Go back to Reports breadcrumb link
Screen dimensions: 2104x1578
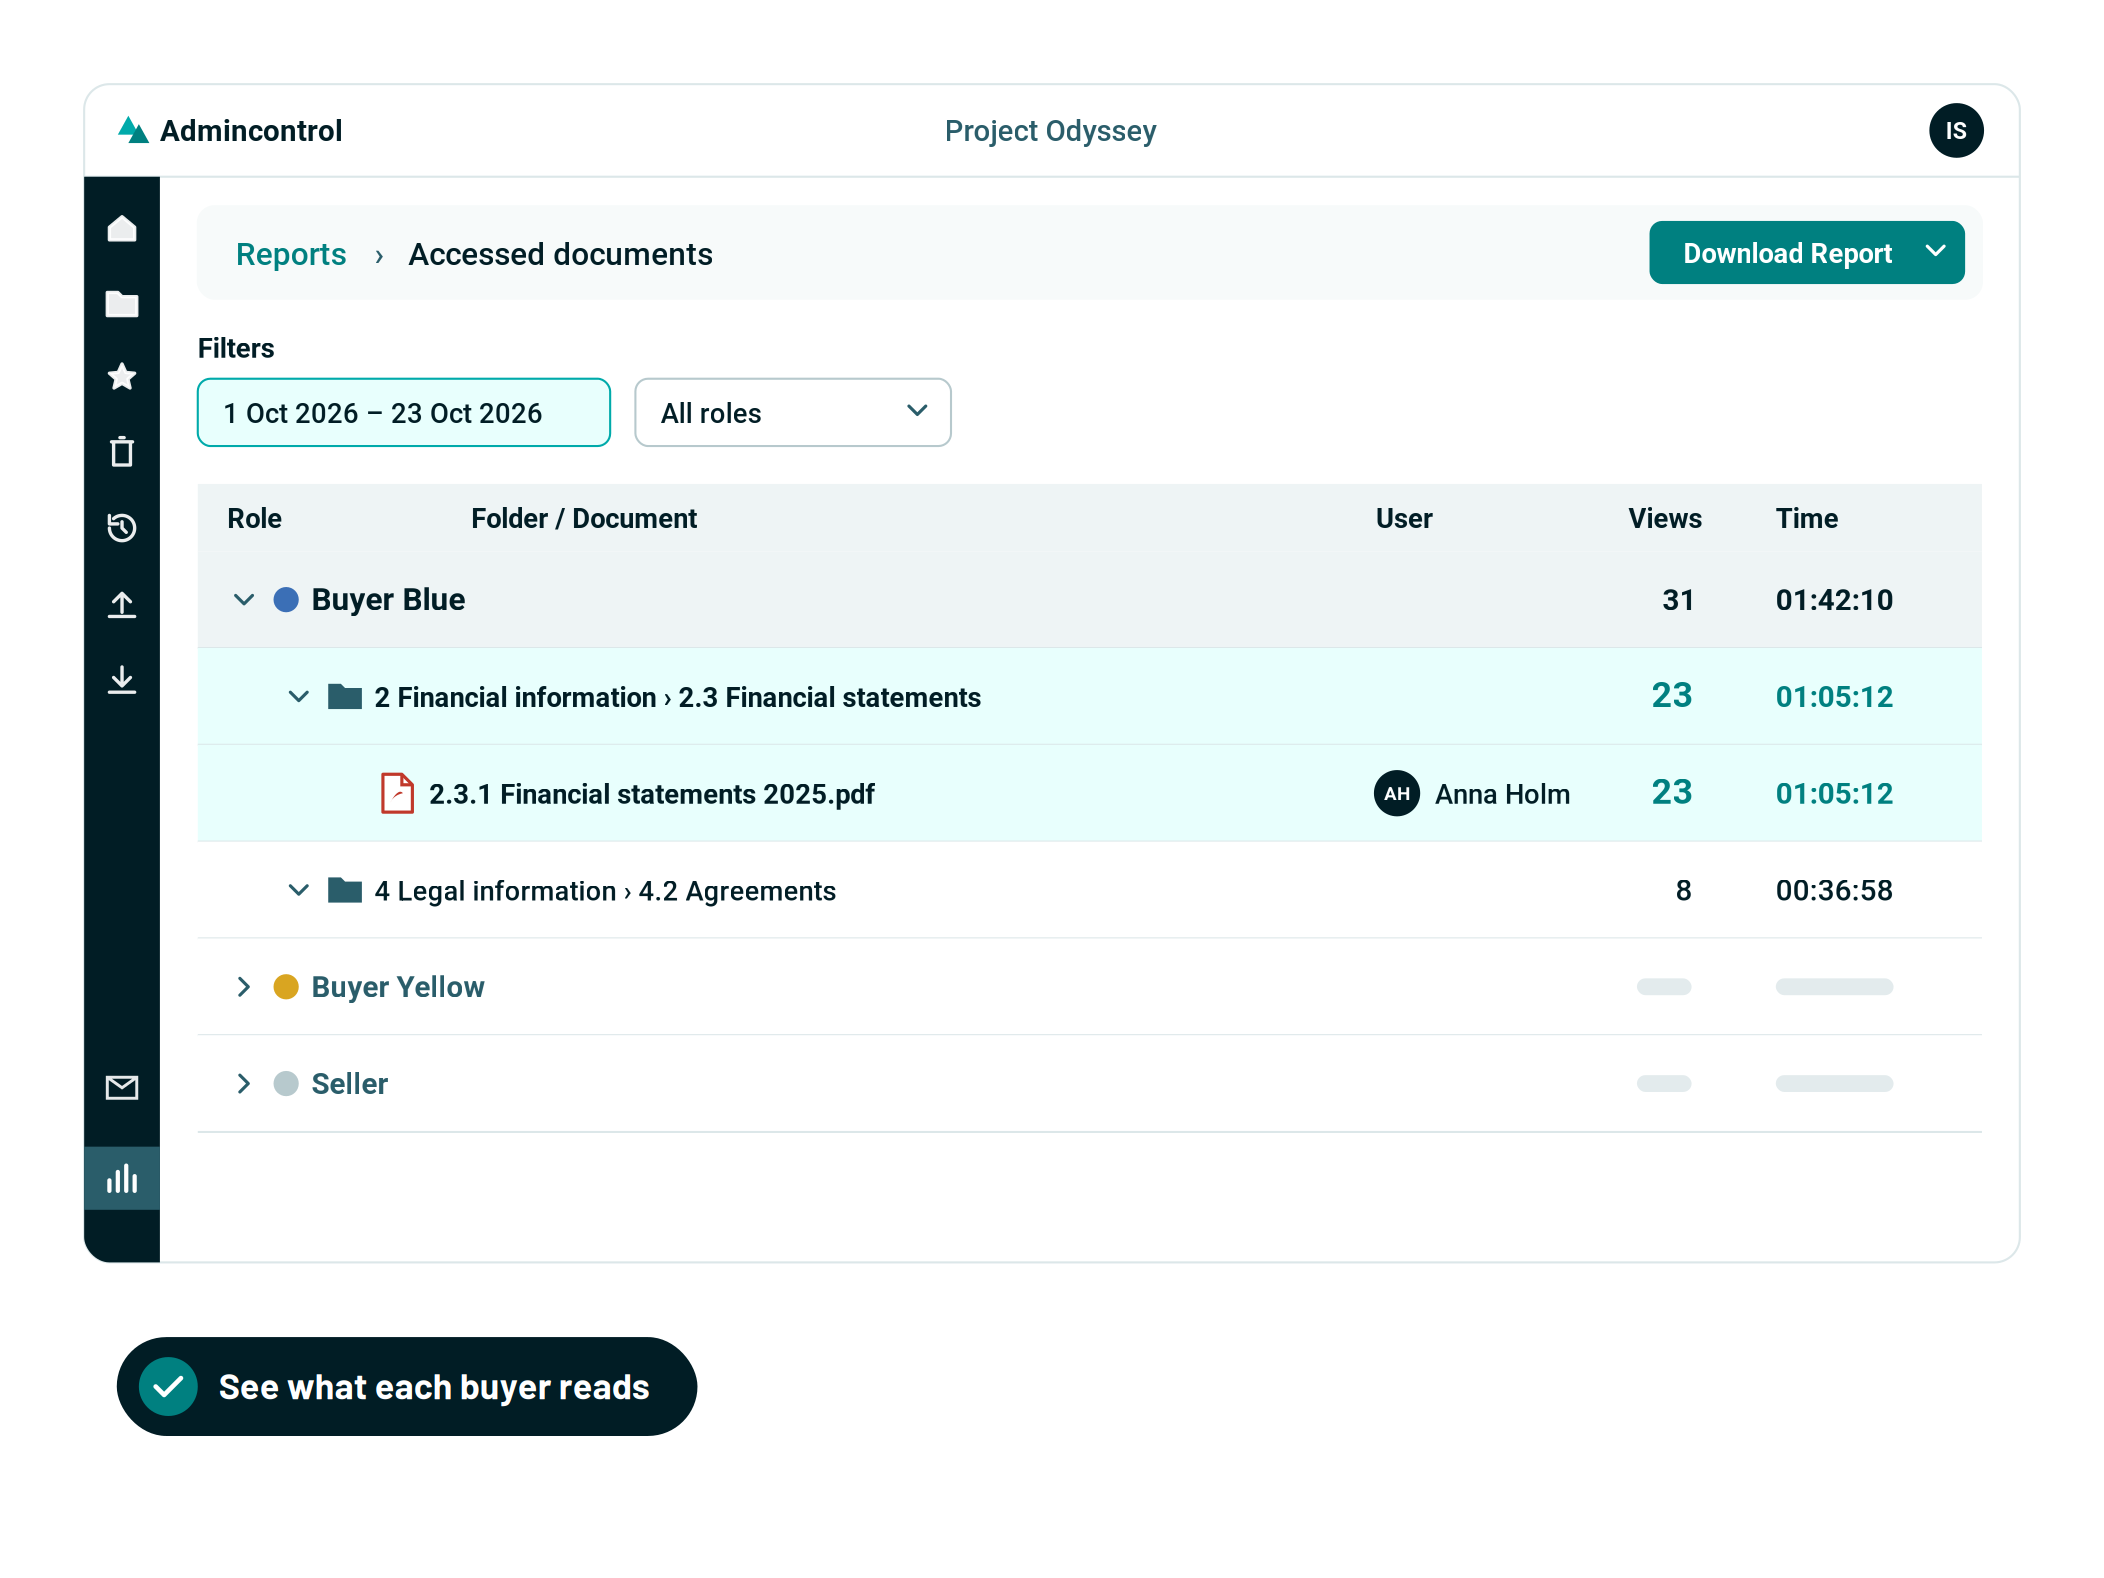point(291,254)
